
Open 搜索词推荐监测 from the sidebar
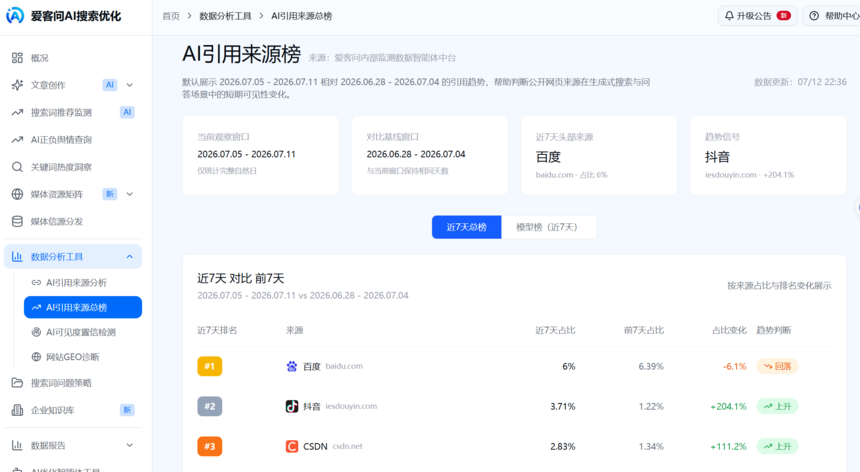click(72, 112)
